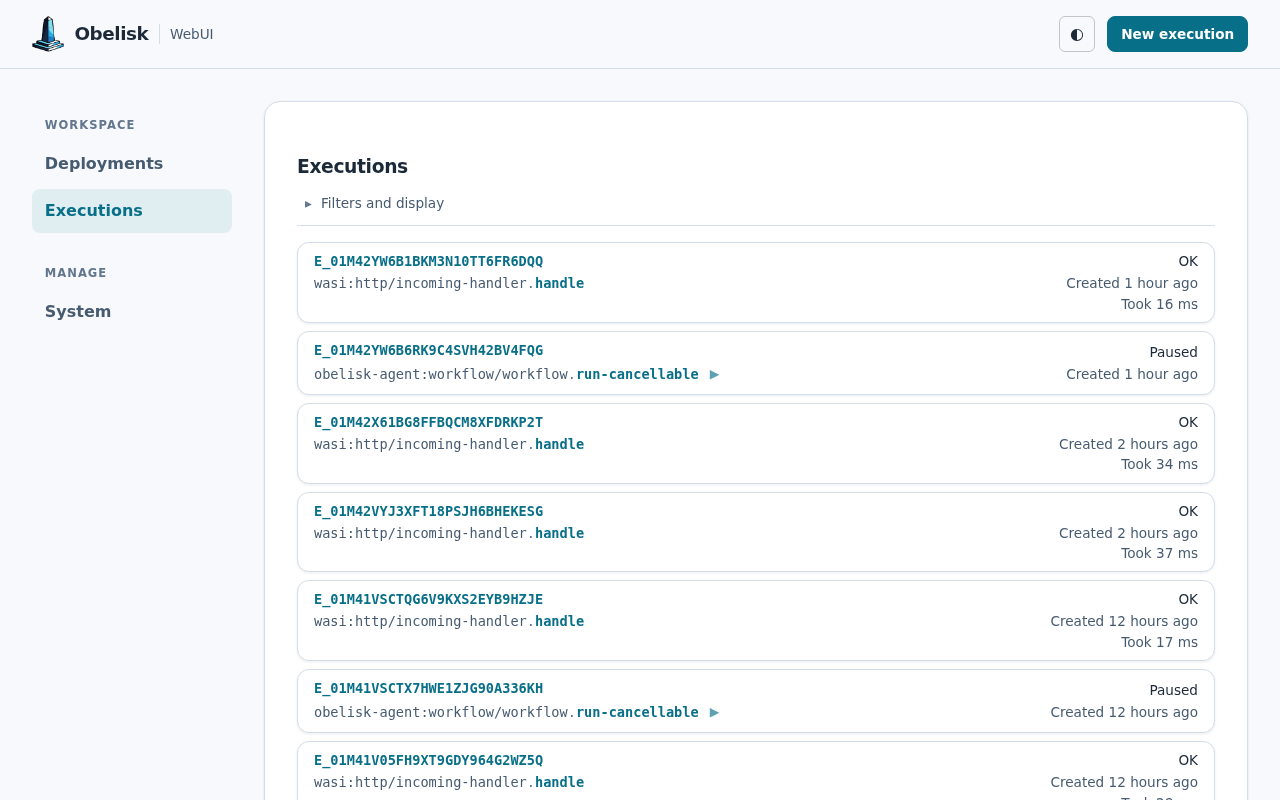
Task: Open execution E_01M42YW6B1BKM3N10TT6FR6DQQ
Action: 428,261
